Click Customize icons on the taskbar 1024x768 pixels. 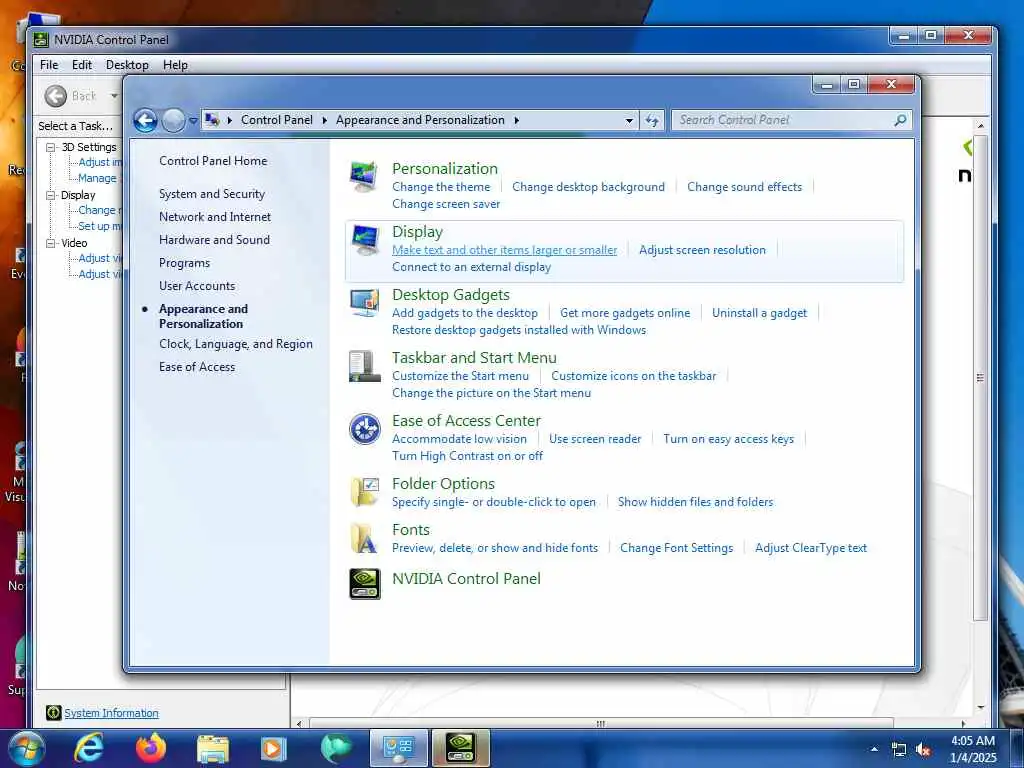(x=633, y=376)
